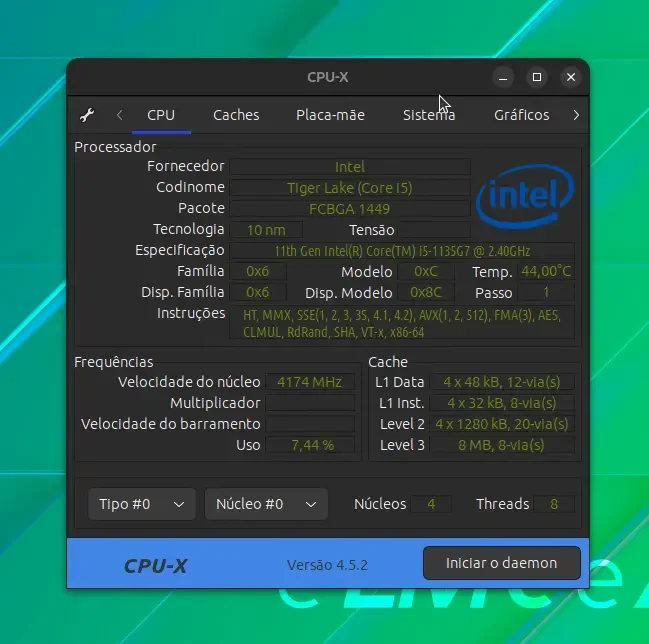Viewport: 649px width, 644px height.
Task: Click the left tab scroll arrow
Action: (120, 115)
